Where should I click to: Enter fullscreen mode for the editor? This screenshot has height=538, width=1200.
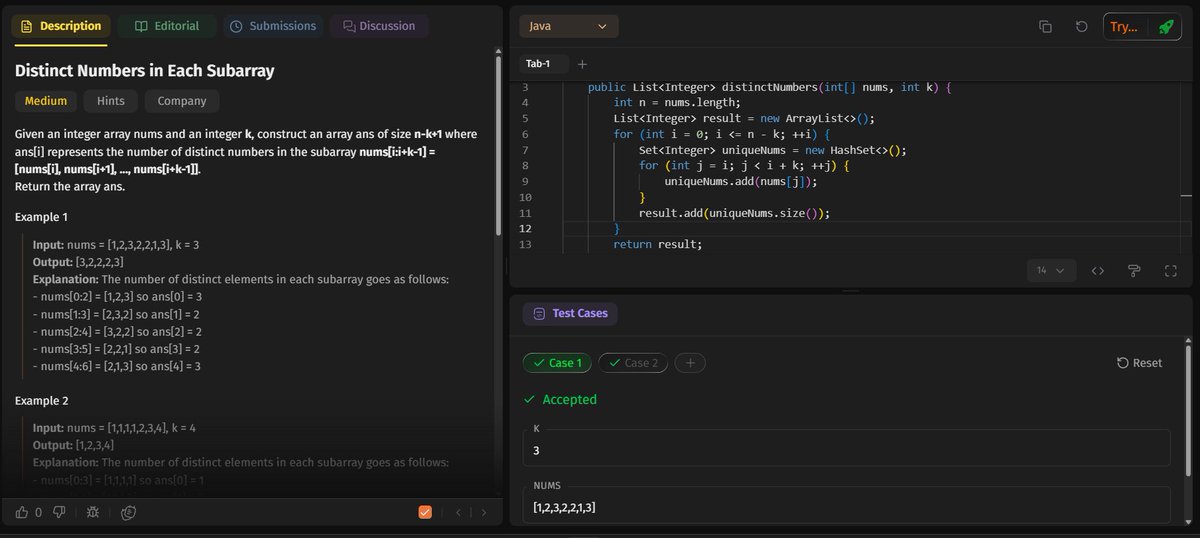point(1171,270)
